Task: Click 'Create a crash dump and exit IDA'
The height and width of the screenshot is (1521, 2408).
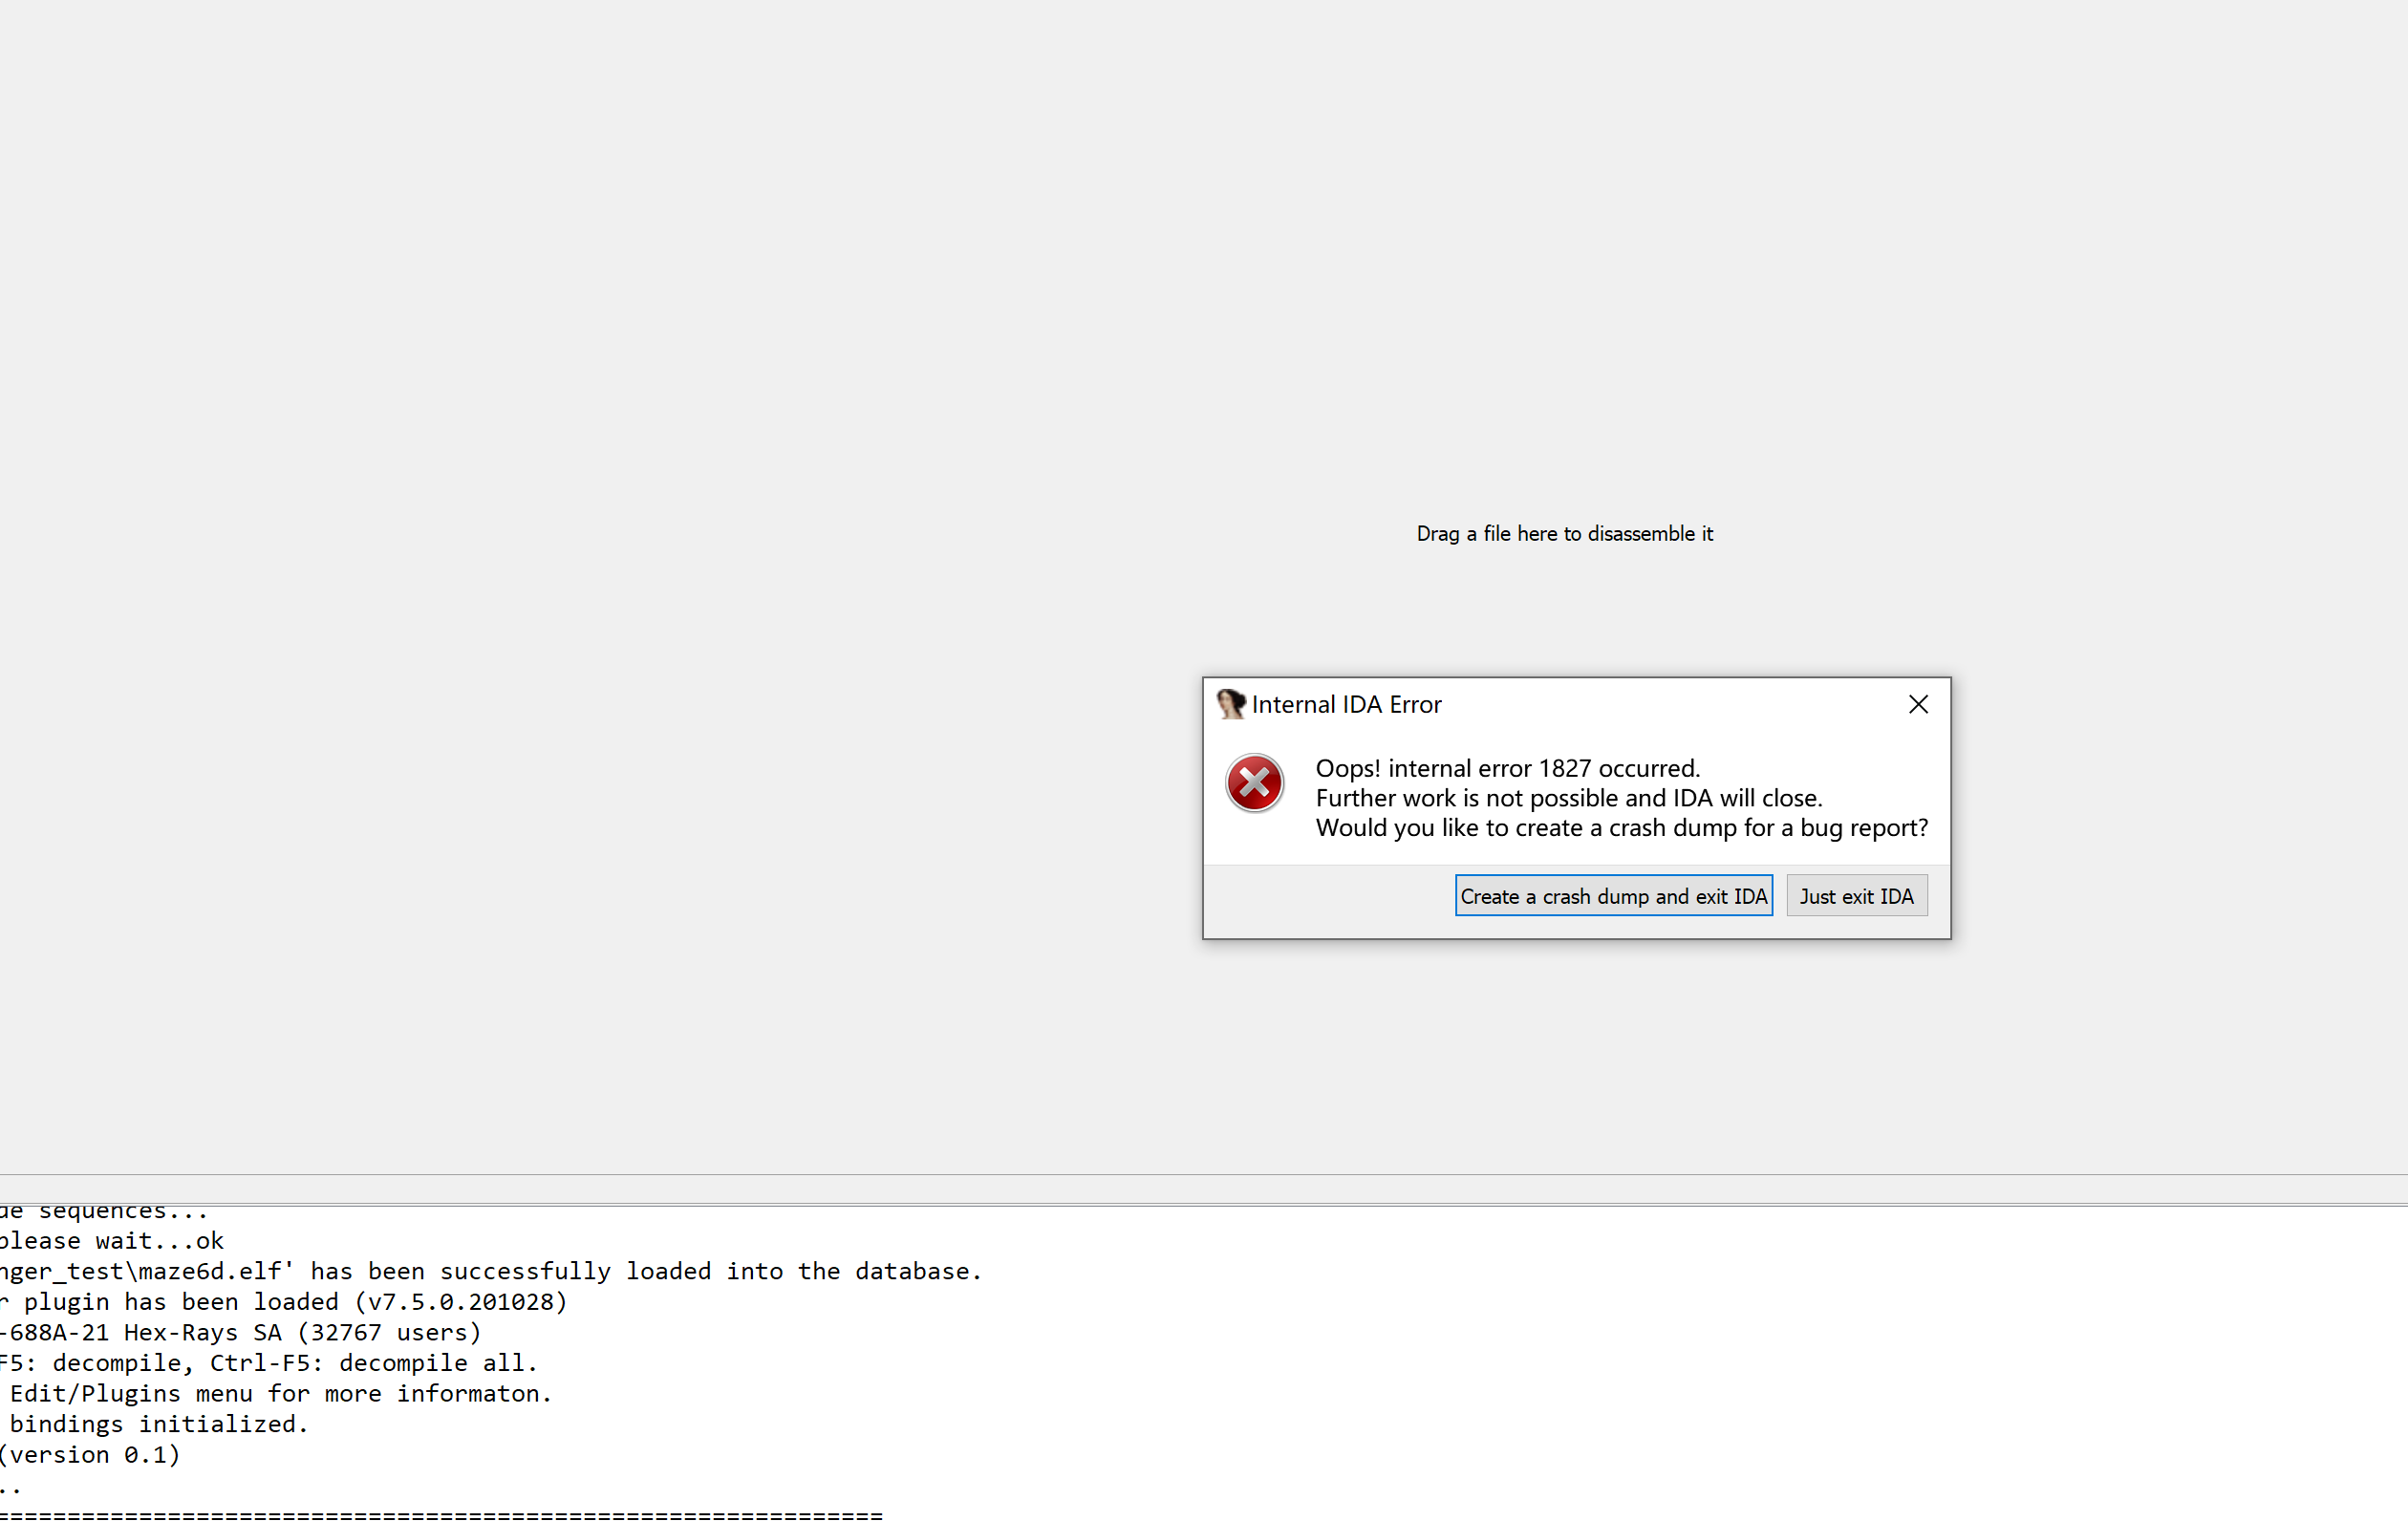Action: 1613,896
